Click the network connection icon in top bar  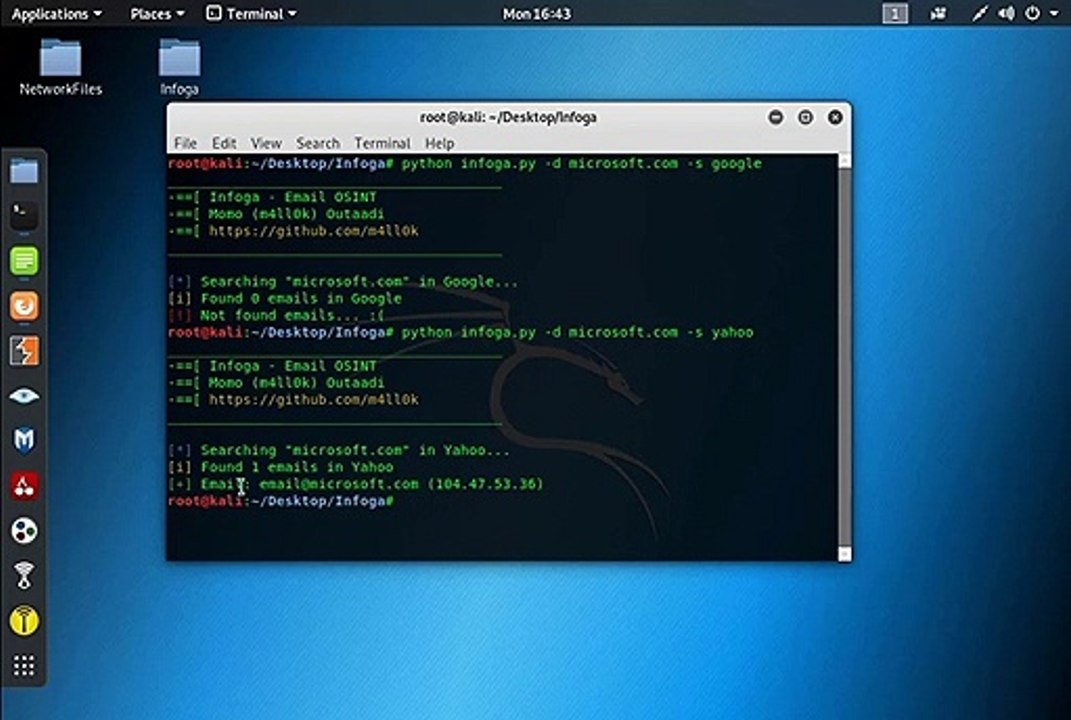coord(980,14)
